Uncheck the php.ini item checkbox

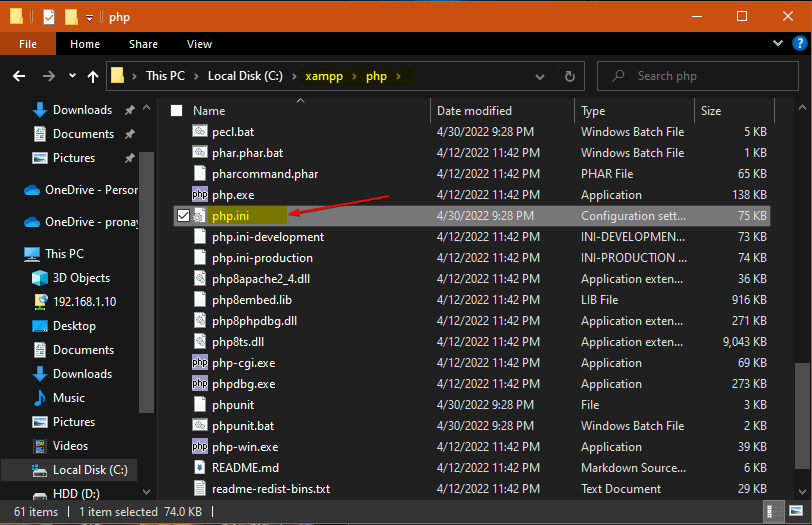183,215
